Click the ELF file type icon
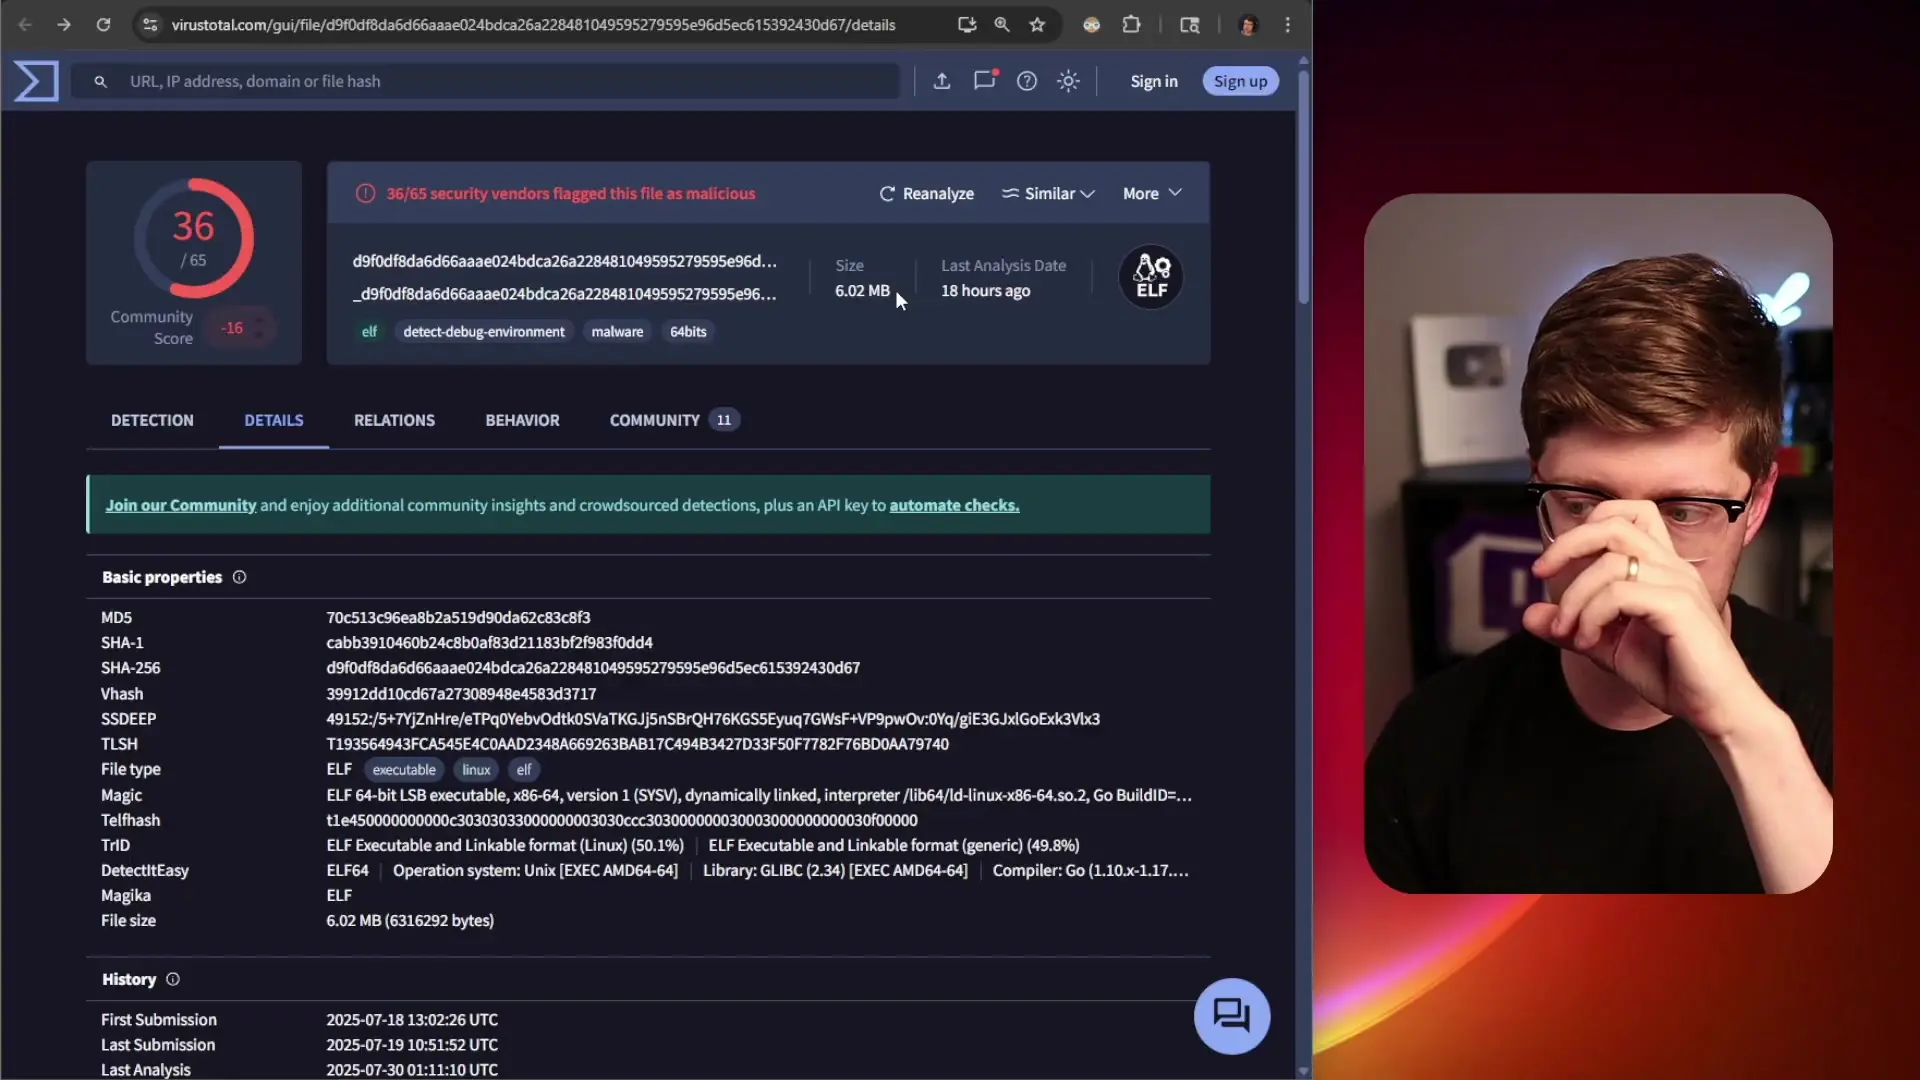 click(1151, 277)
